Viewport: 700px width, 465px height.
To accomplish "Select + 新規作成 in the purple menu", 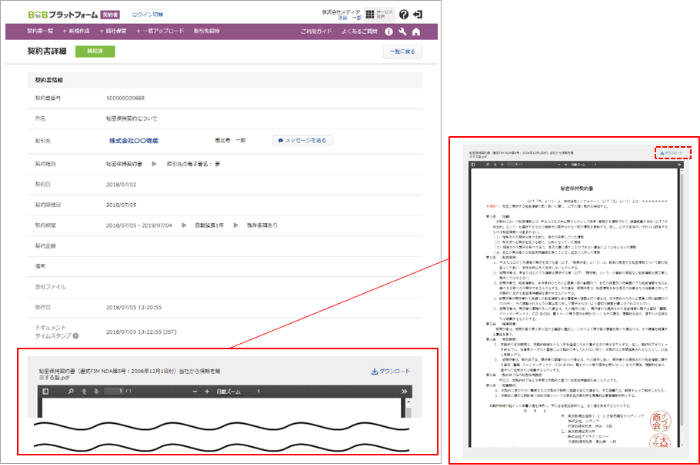I will 77,32.
